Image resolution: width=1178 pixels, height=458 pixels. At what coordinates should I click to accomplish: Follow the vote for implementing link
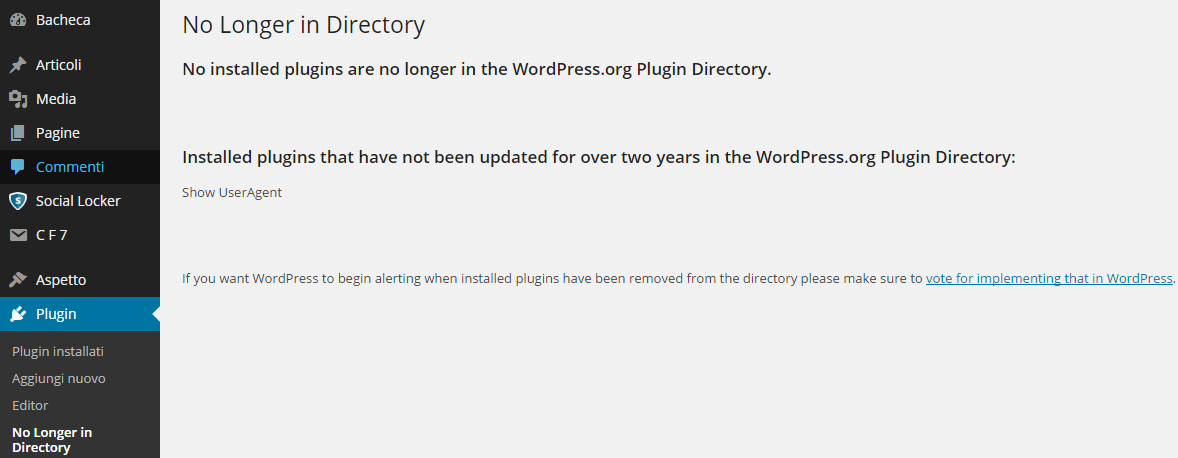click(x=1049, y=279)
